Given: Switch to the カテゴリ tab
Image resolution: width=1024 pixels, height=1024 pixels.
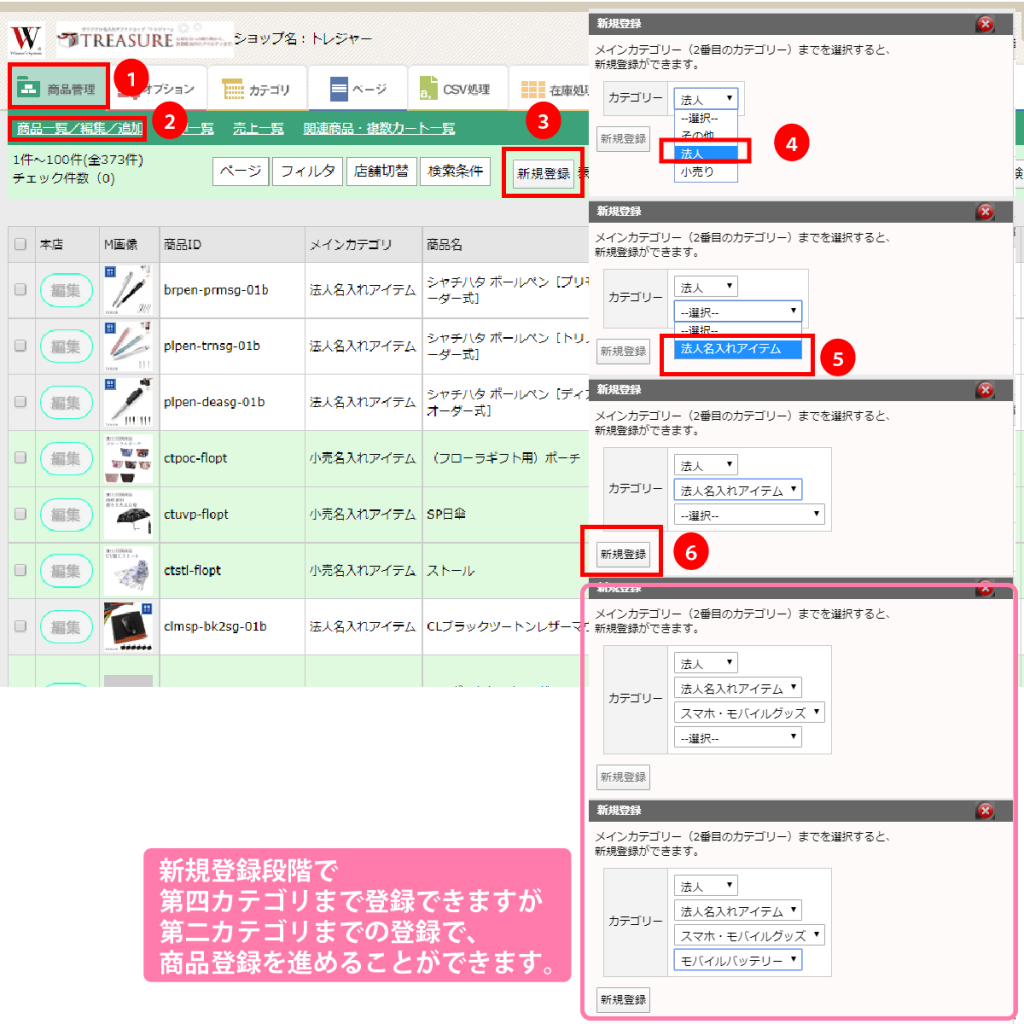Looking at the screenshot, I should tap(256, 90).
